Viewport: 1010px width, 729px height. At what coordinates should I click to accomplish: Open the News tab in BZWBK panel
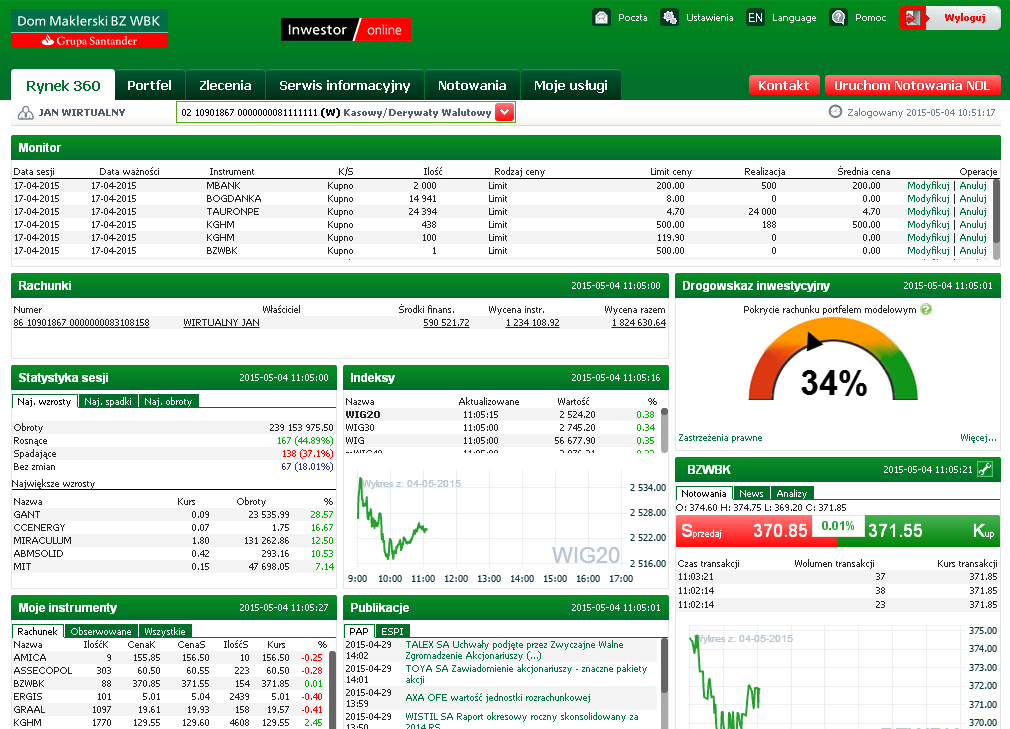(x=751, y=493)
